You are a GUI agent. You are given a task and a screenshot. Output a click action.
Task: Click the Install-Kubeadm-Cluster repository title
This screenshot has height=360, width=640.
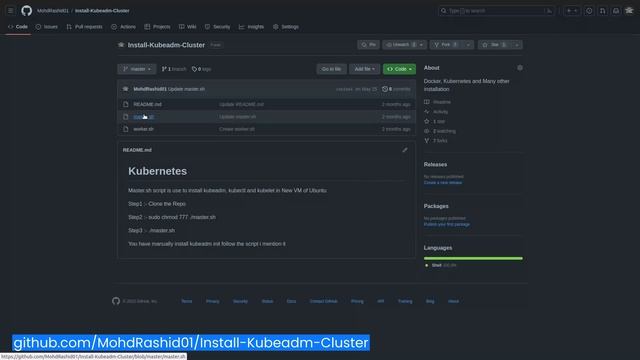click(166, 45)
